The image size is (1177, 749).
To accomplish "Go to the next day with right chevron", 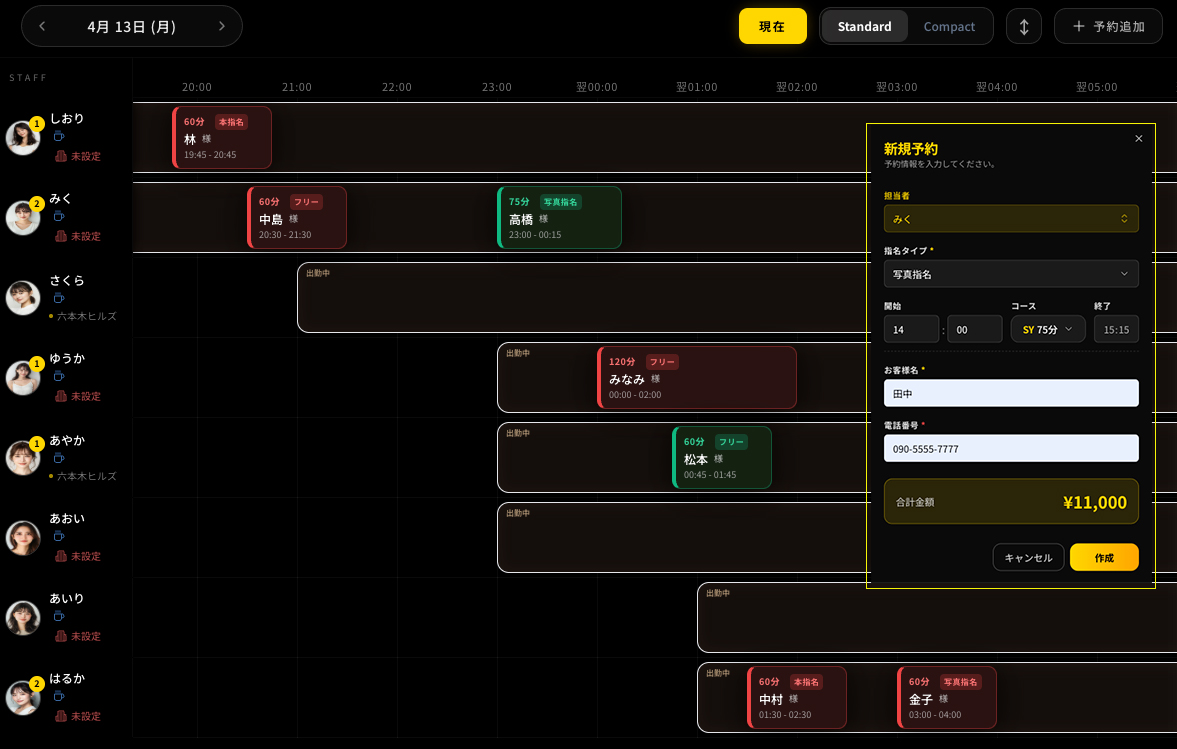I will coord(221,26).
